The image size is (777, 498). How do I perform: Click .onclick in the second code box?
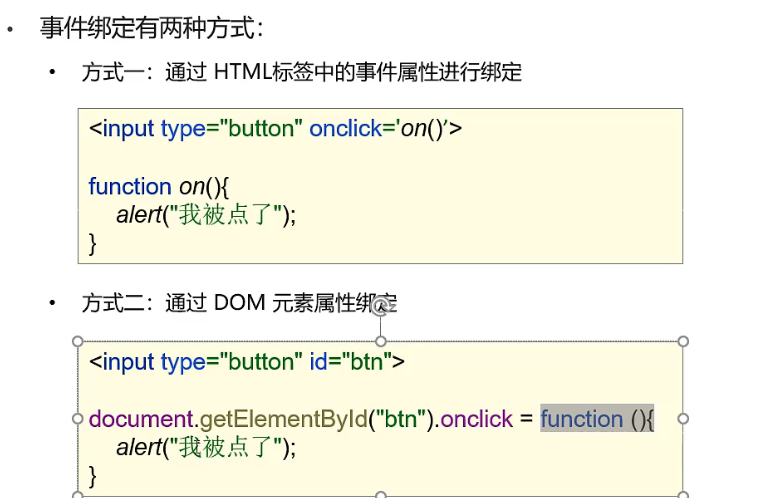(x=476, y=419)
